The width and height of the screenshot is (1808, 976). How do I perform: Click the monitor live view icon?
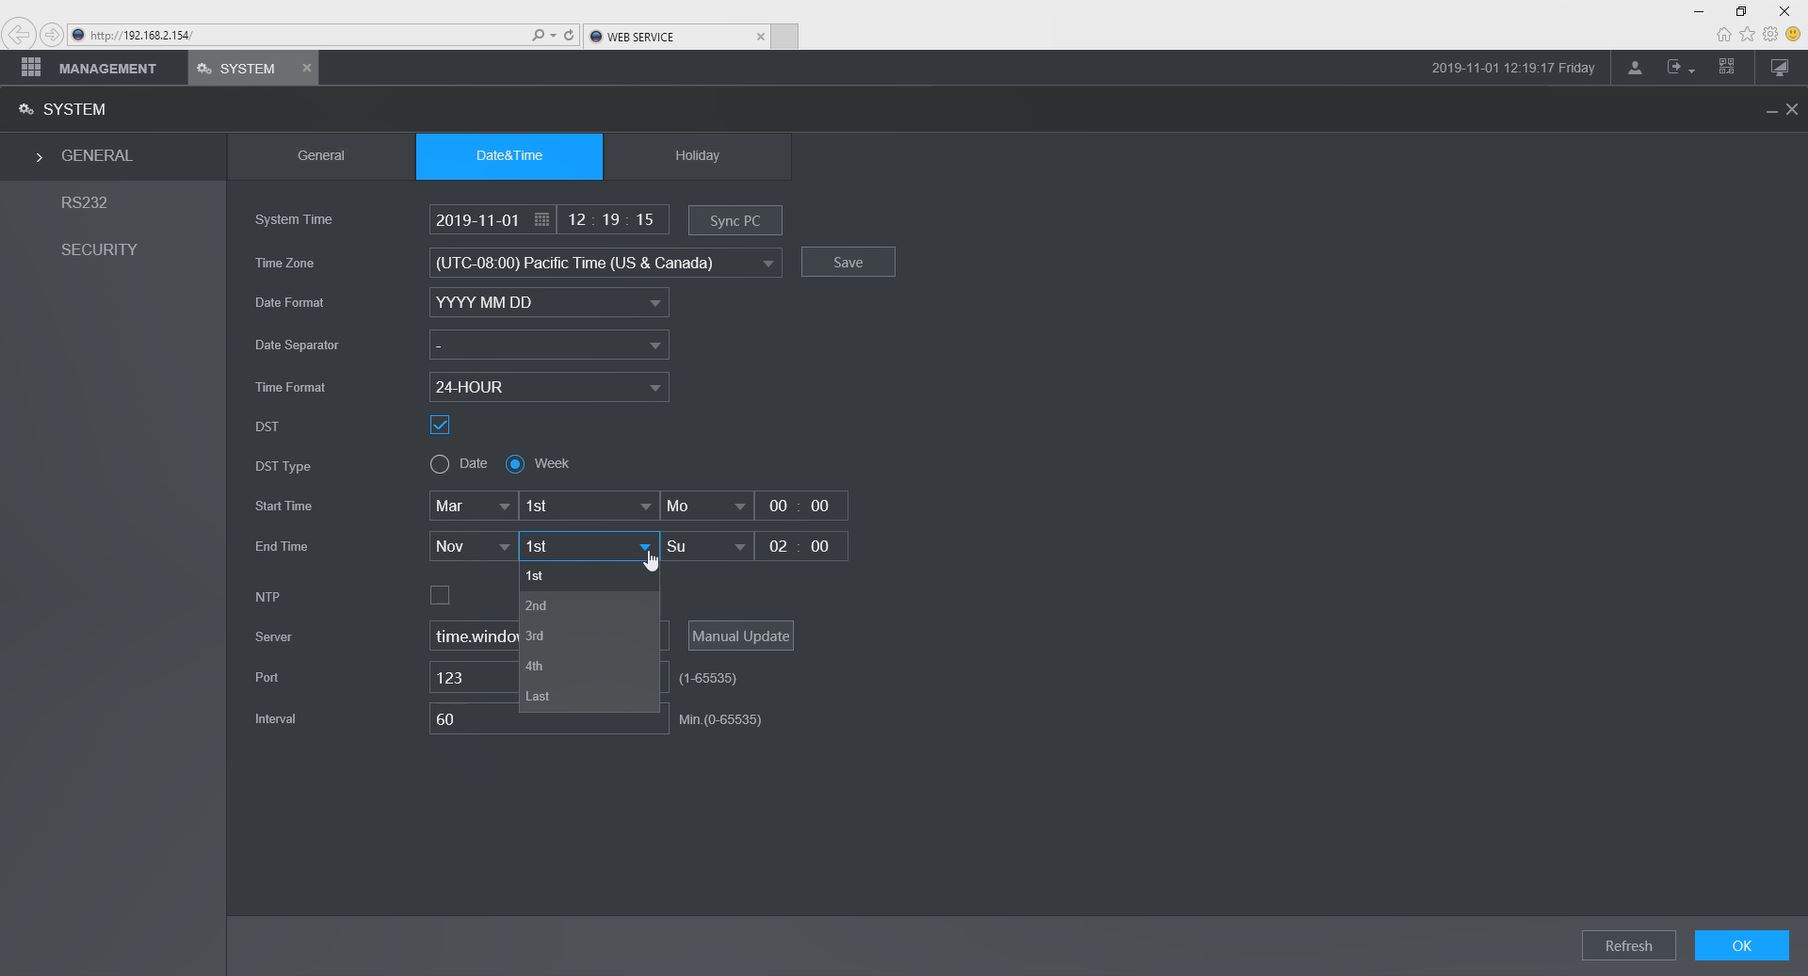tap(1780, 68)
